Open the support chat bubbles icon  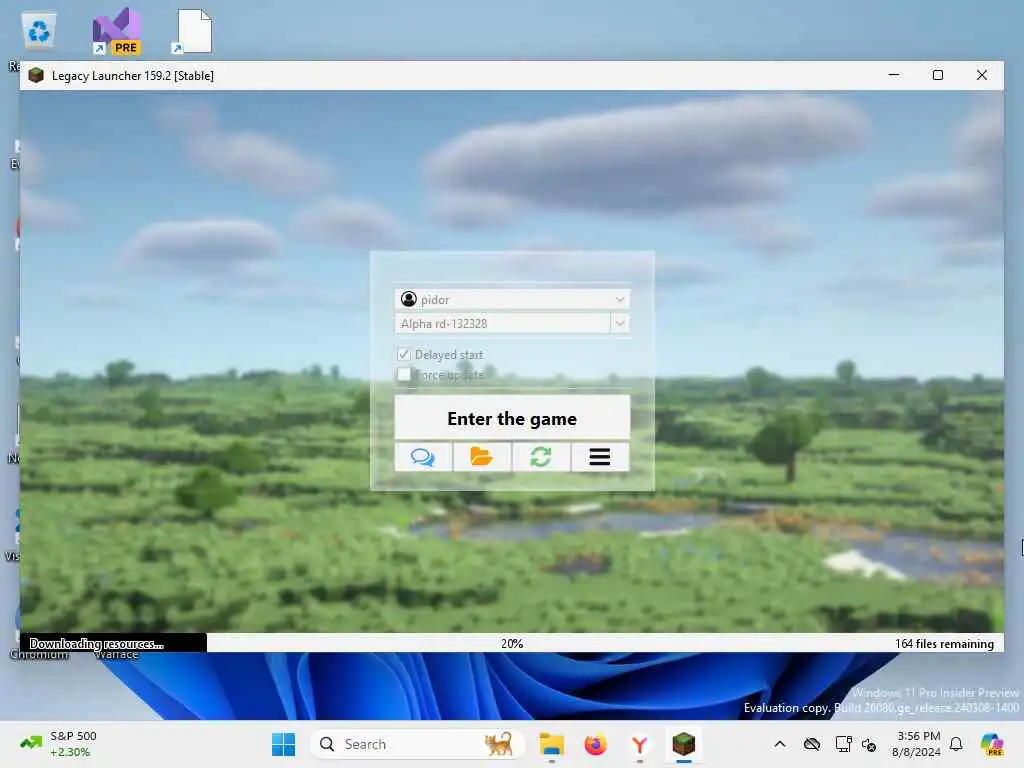[x=423, y=456]
